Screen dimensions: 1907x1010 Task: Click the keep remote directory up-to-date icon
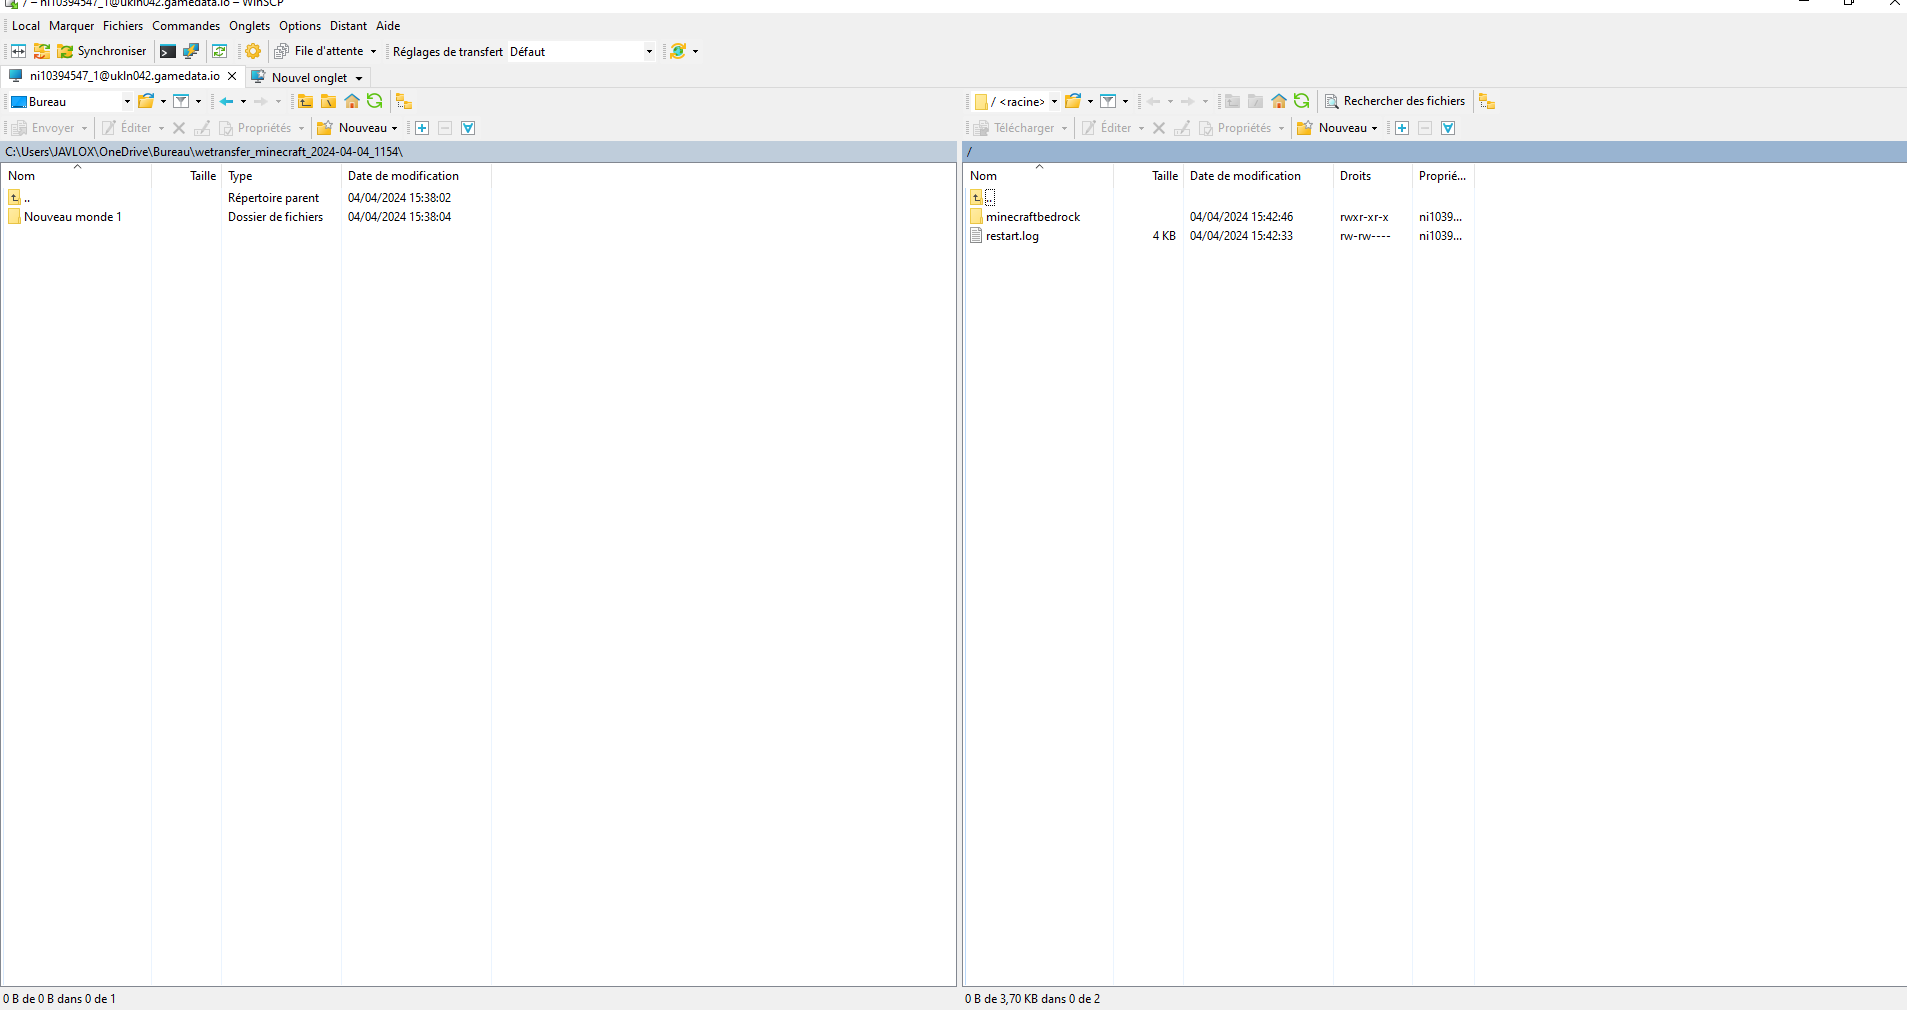click(x=219, y=51)
